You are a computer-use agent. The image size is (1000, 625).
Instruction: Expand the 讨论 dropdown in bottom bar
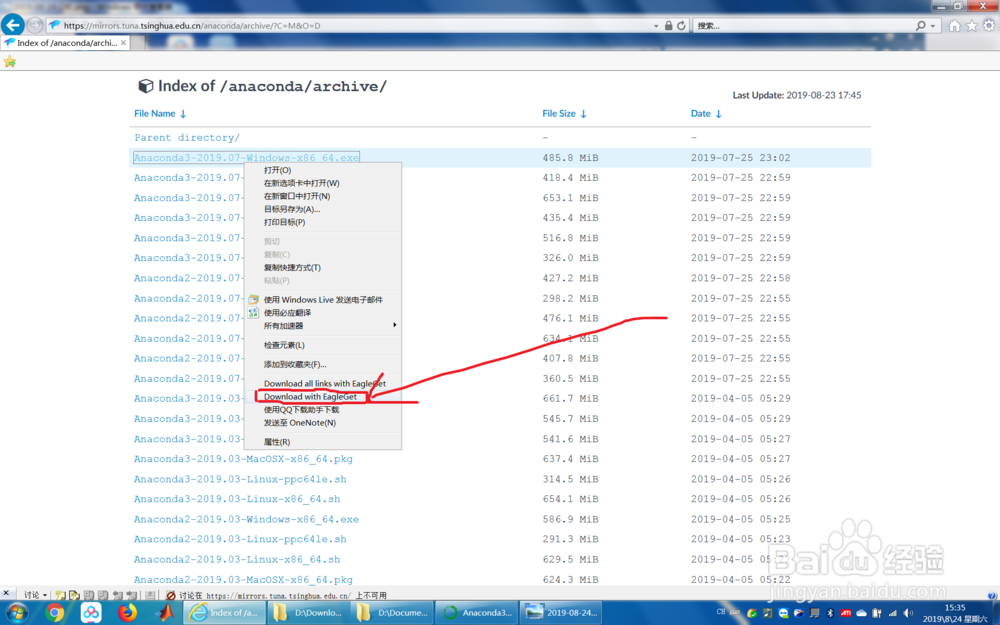[36, 595]
